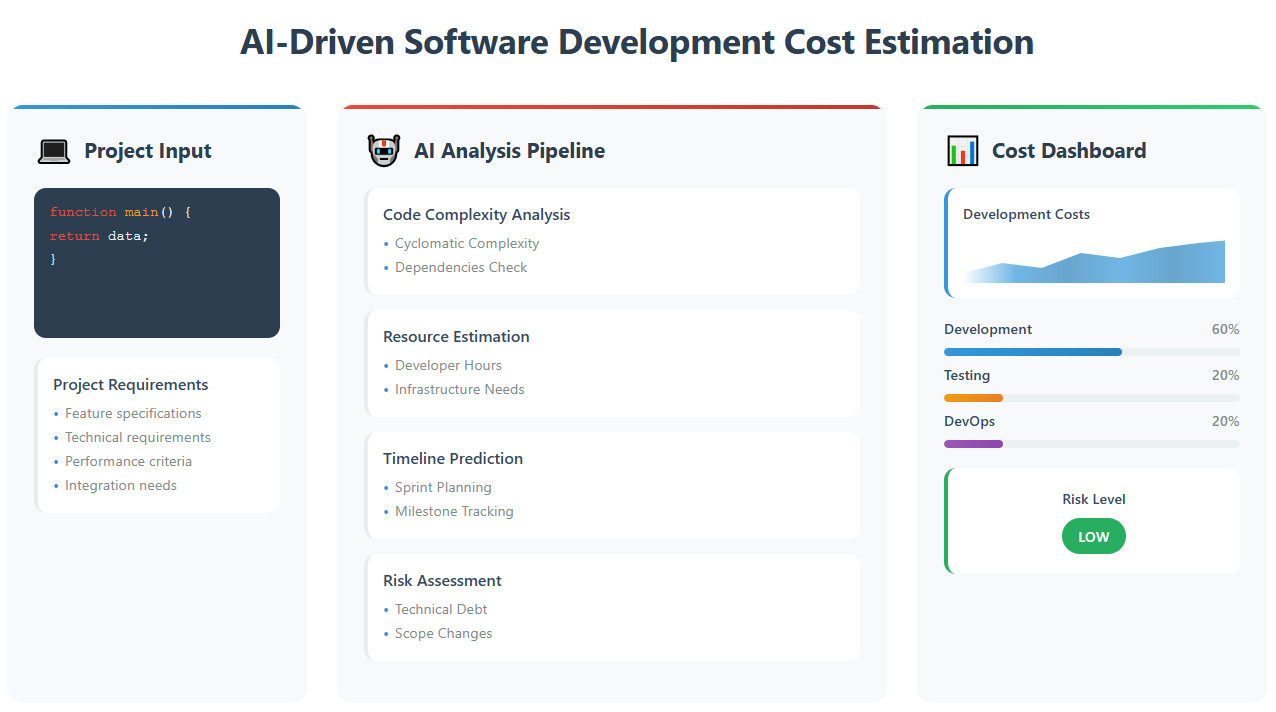1276x712 pixels.
Task: Click the Testing cost category label
Action: pyautogui.click(x=967, y=375)
